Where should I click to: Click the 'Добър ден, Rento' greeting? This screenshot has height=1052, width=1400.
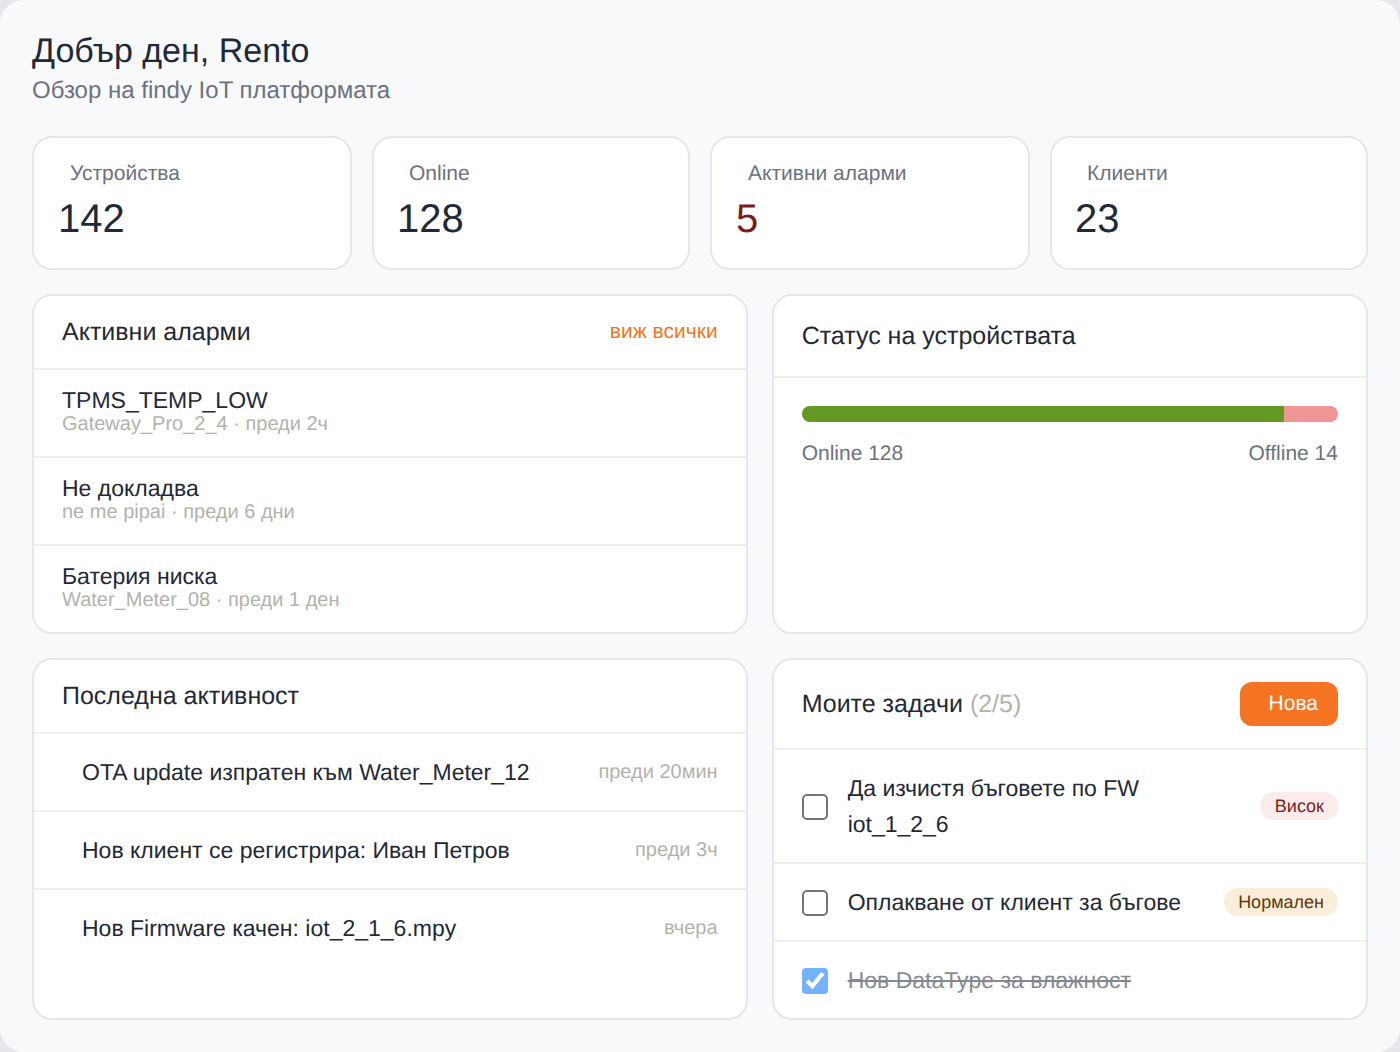click(x=170, y=51)
